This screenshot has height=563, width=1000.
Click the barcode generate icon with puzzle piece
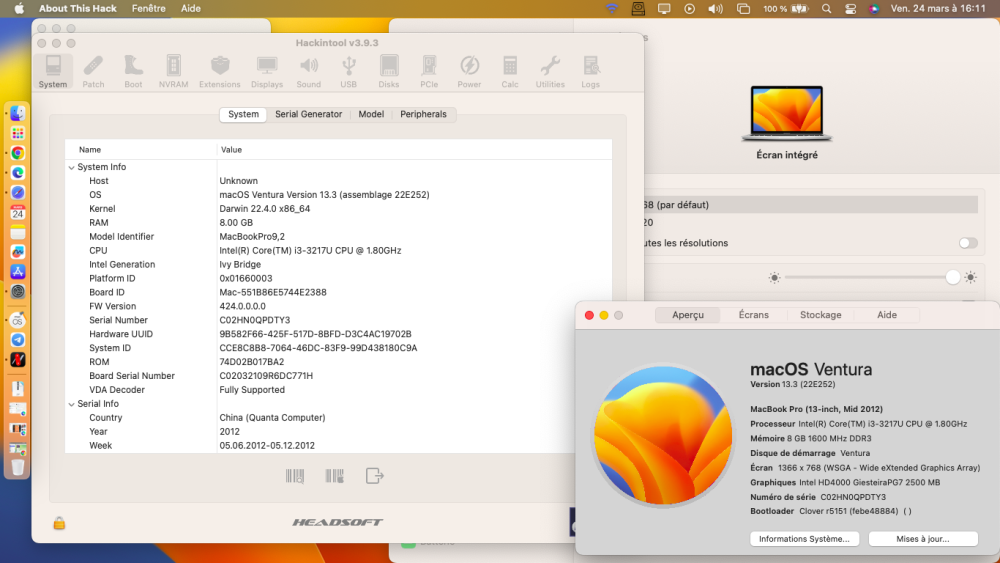coord(335,476)
